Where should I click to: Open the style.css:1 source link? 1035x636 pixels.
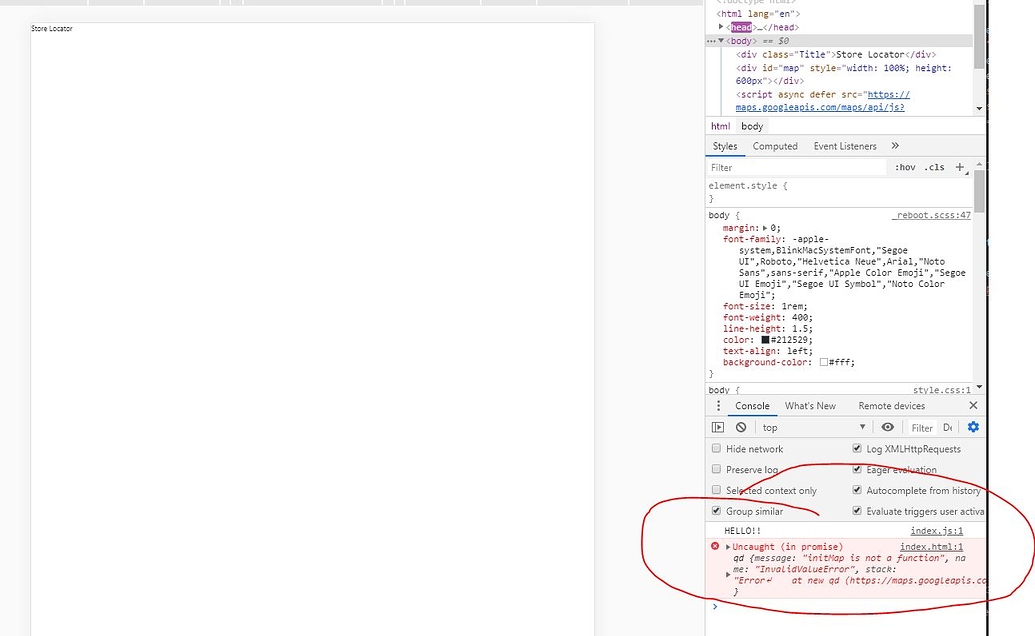[x=942, y=390]
